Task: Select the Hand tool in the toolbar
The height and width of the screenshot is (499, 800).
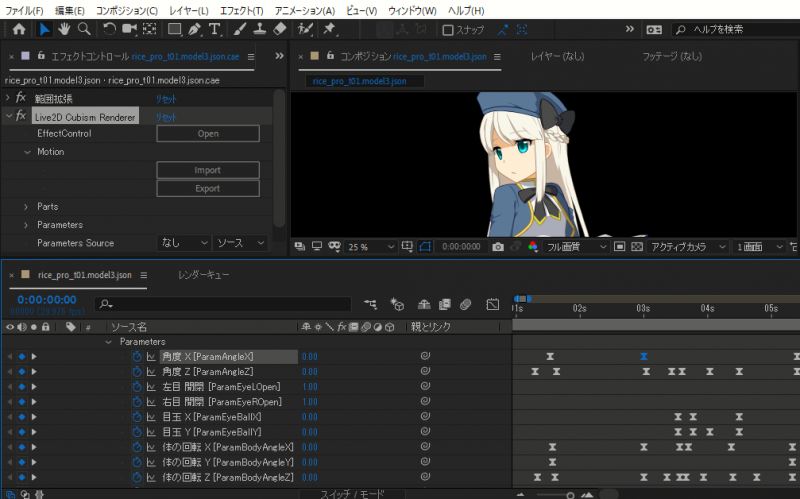Action: (x=65, y=29)
